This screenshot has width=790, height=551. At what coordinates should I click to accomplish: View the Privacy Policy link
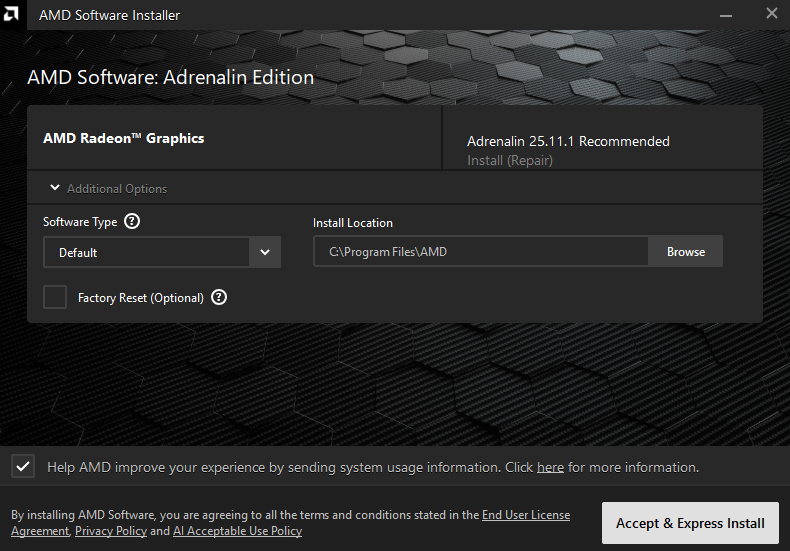(111, 531)
